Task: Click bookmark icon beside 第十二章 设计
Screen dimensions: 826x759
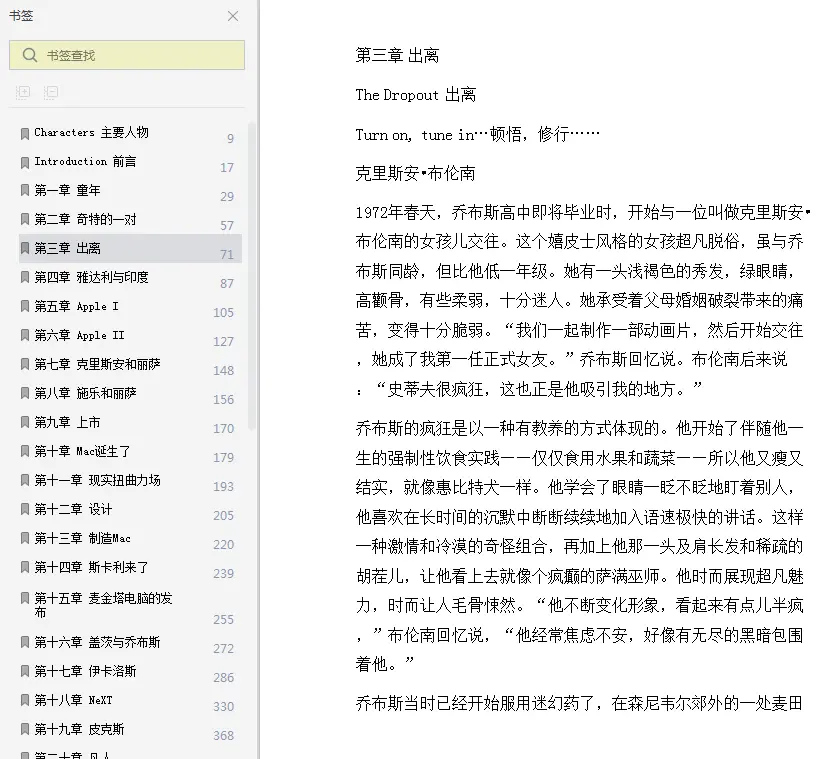Action: pos(25,509)
